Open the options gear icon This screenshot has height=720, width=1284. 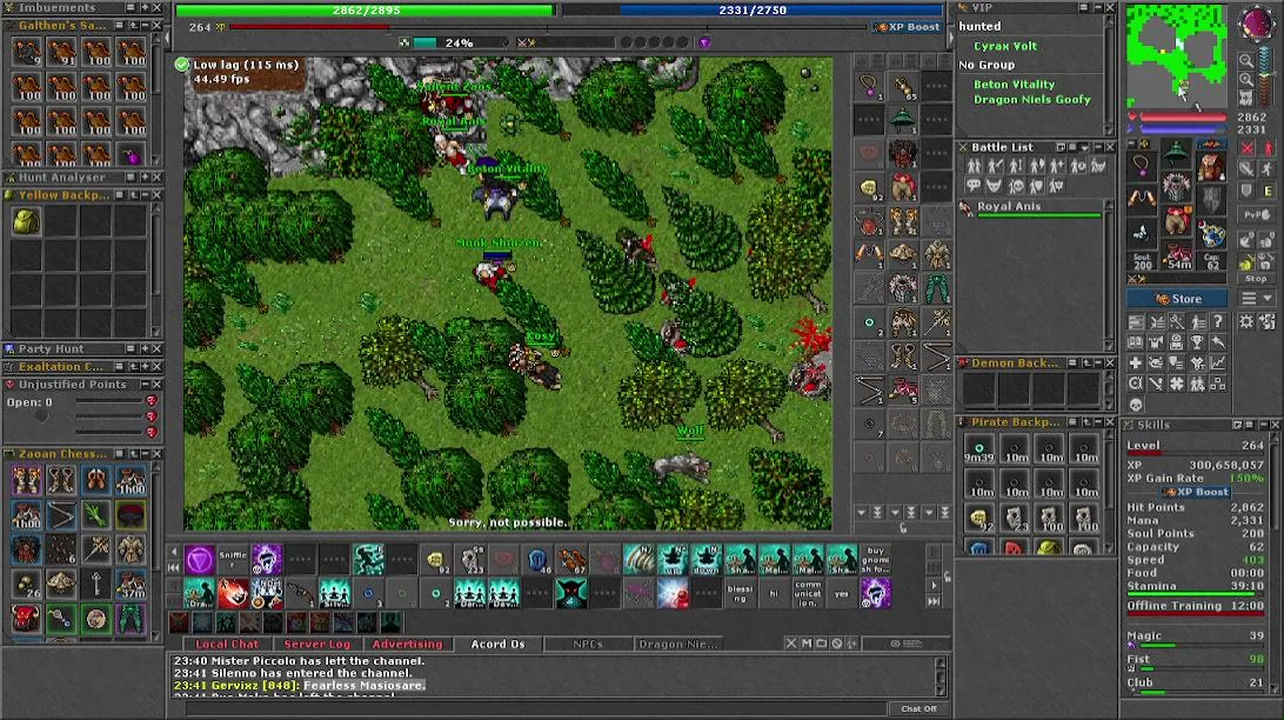coord(1246,322)
